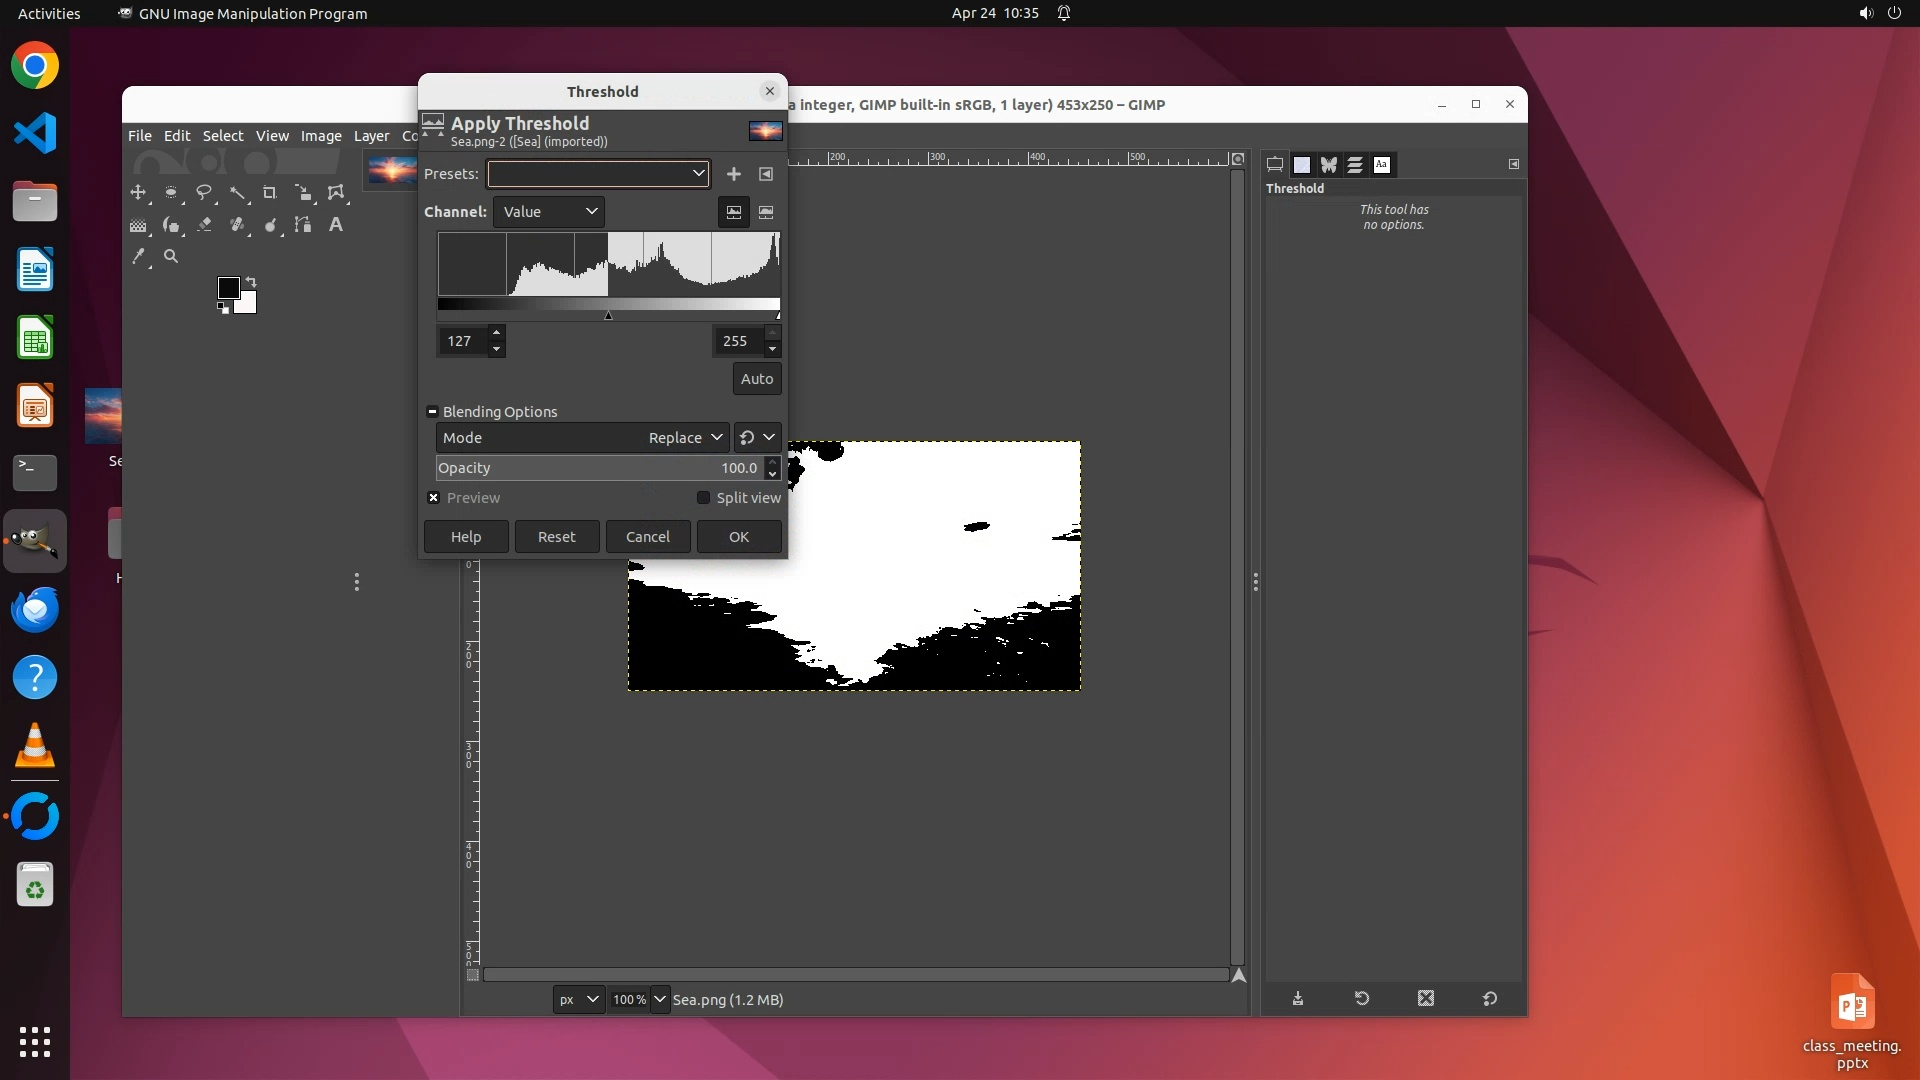Open the Presets dropdown
Viewport: 1920px width, 1080px height.
[598, 174]
